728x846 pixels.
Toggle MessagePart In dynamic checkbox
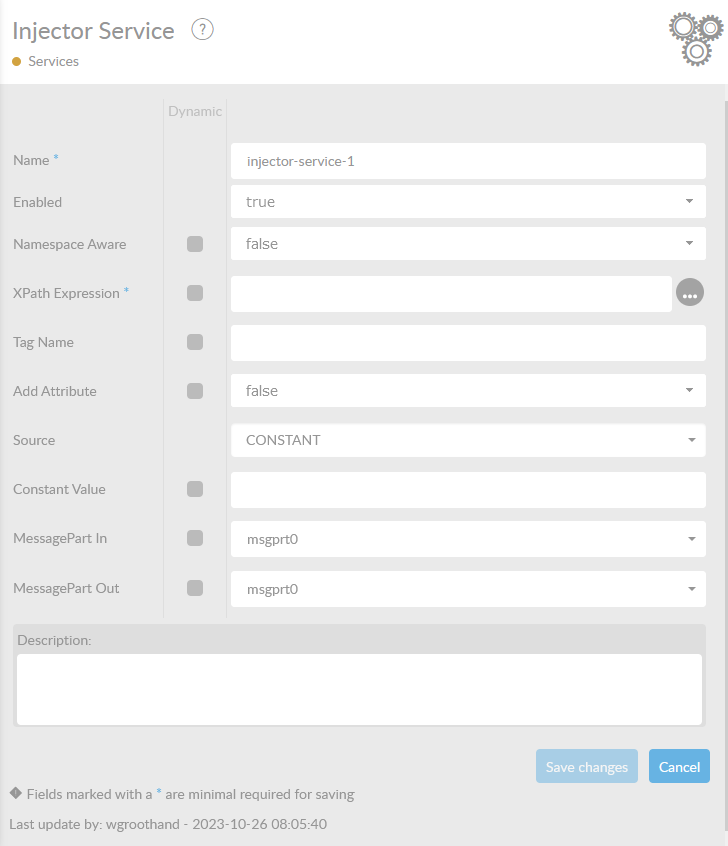point(195,538)
